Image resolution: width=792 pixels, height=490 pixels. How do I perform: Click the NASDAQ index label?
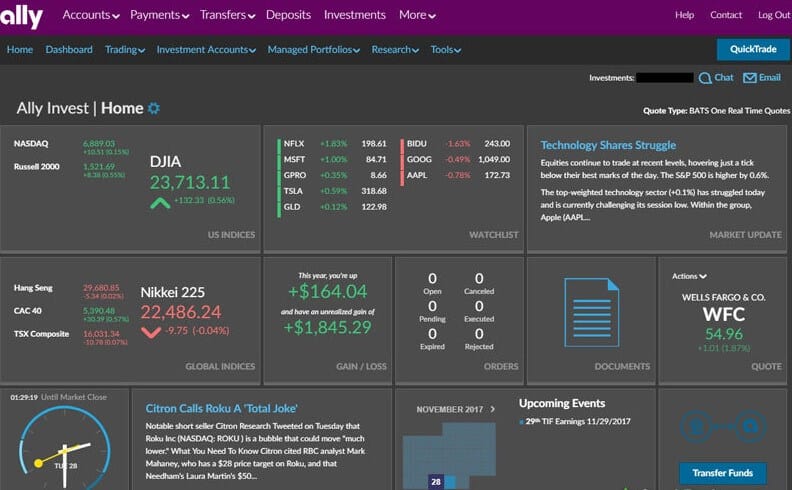click(31, 143)
